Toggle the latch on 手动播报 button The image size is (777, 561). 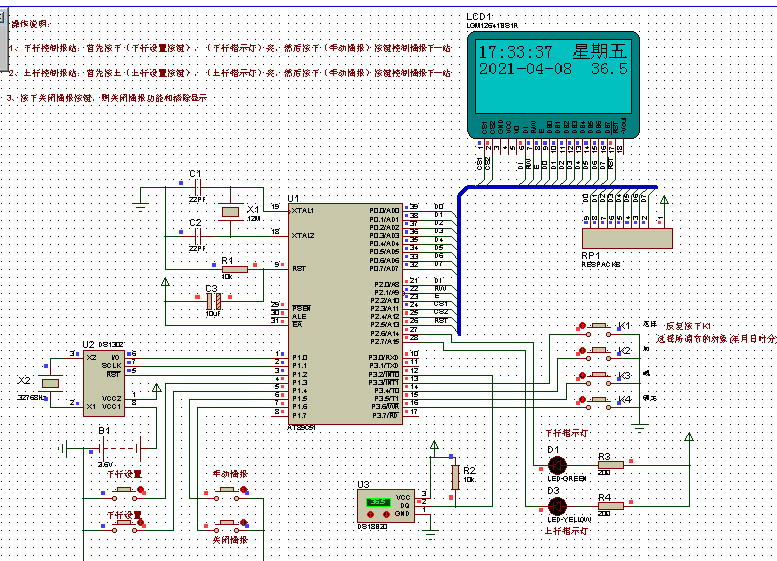pos(244,490)
